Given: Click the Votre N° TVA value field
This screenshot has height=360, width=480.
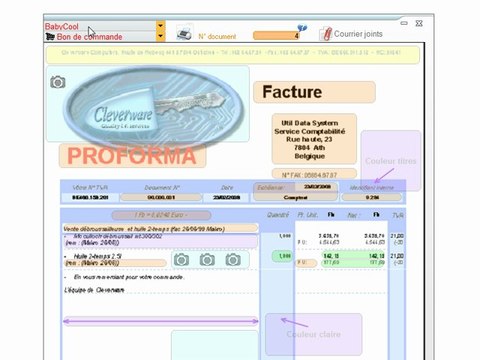Looking at the screenshot, I should point(90,197).
